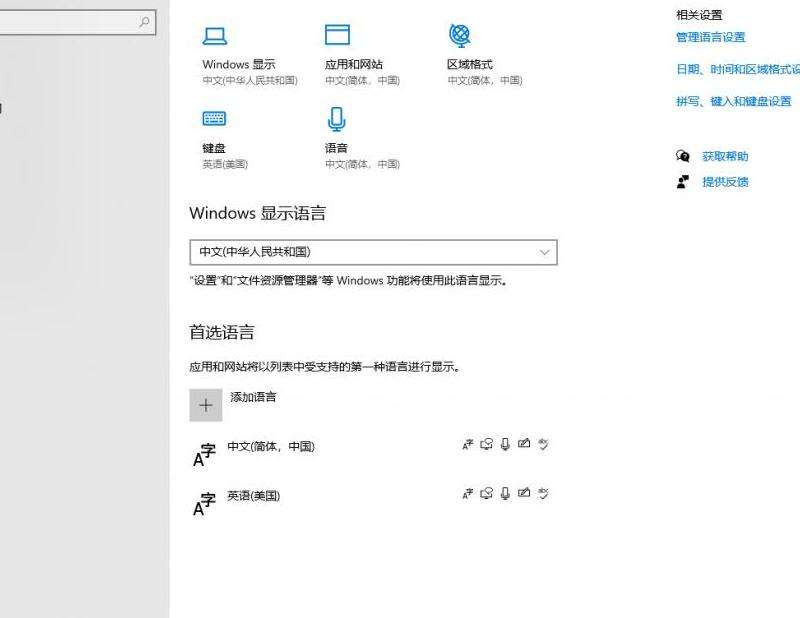
Task: Click text-to-speech feature icon for 中文(简体，中国)
Action: 486,444
